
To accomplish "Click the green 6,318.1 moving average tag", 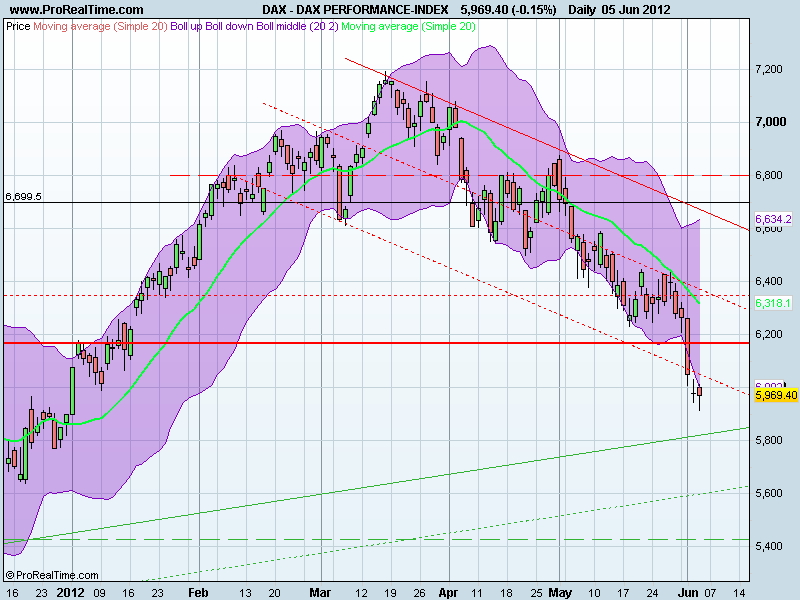I will pos(773,304).
